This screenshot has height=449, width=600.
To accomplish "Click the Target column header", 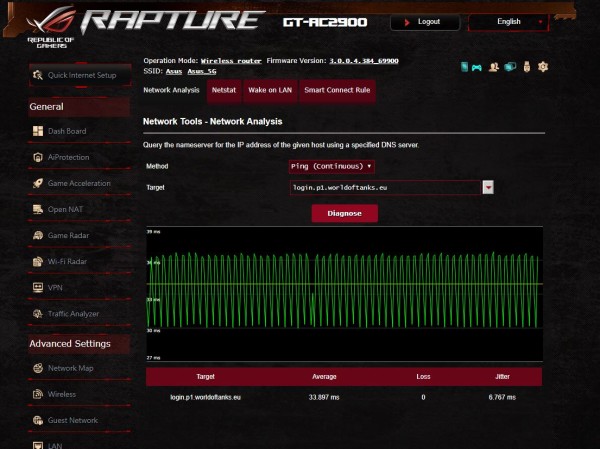I will [x=205, y=377].
